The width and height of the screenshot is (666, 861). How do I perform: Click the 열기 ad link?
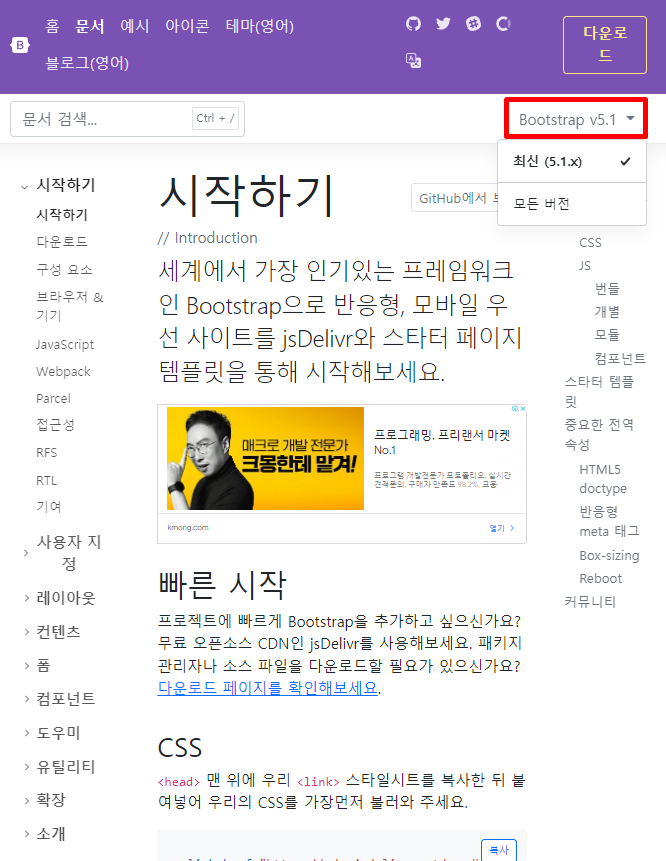coord(502,528)
